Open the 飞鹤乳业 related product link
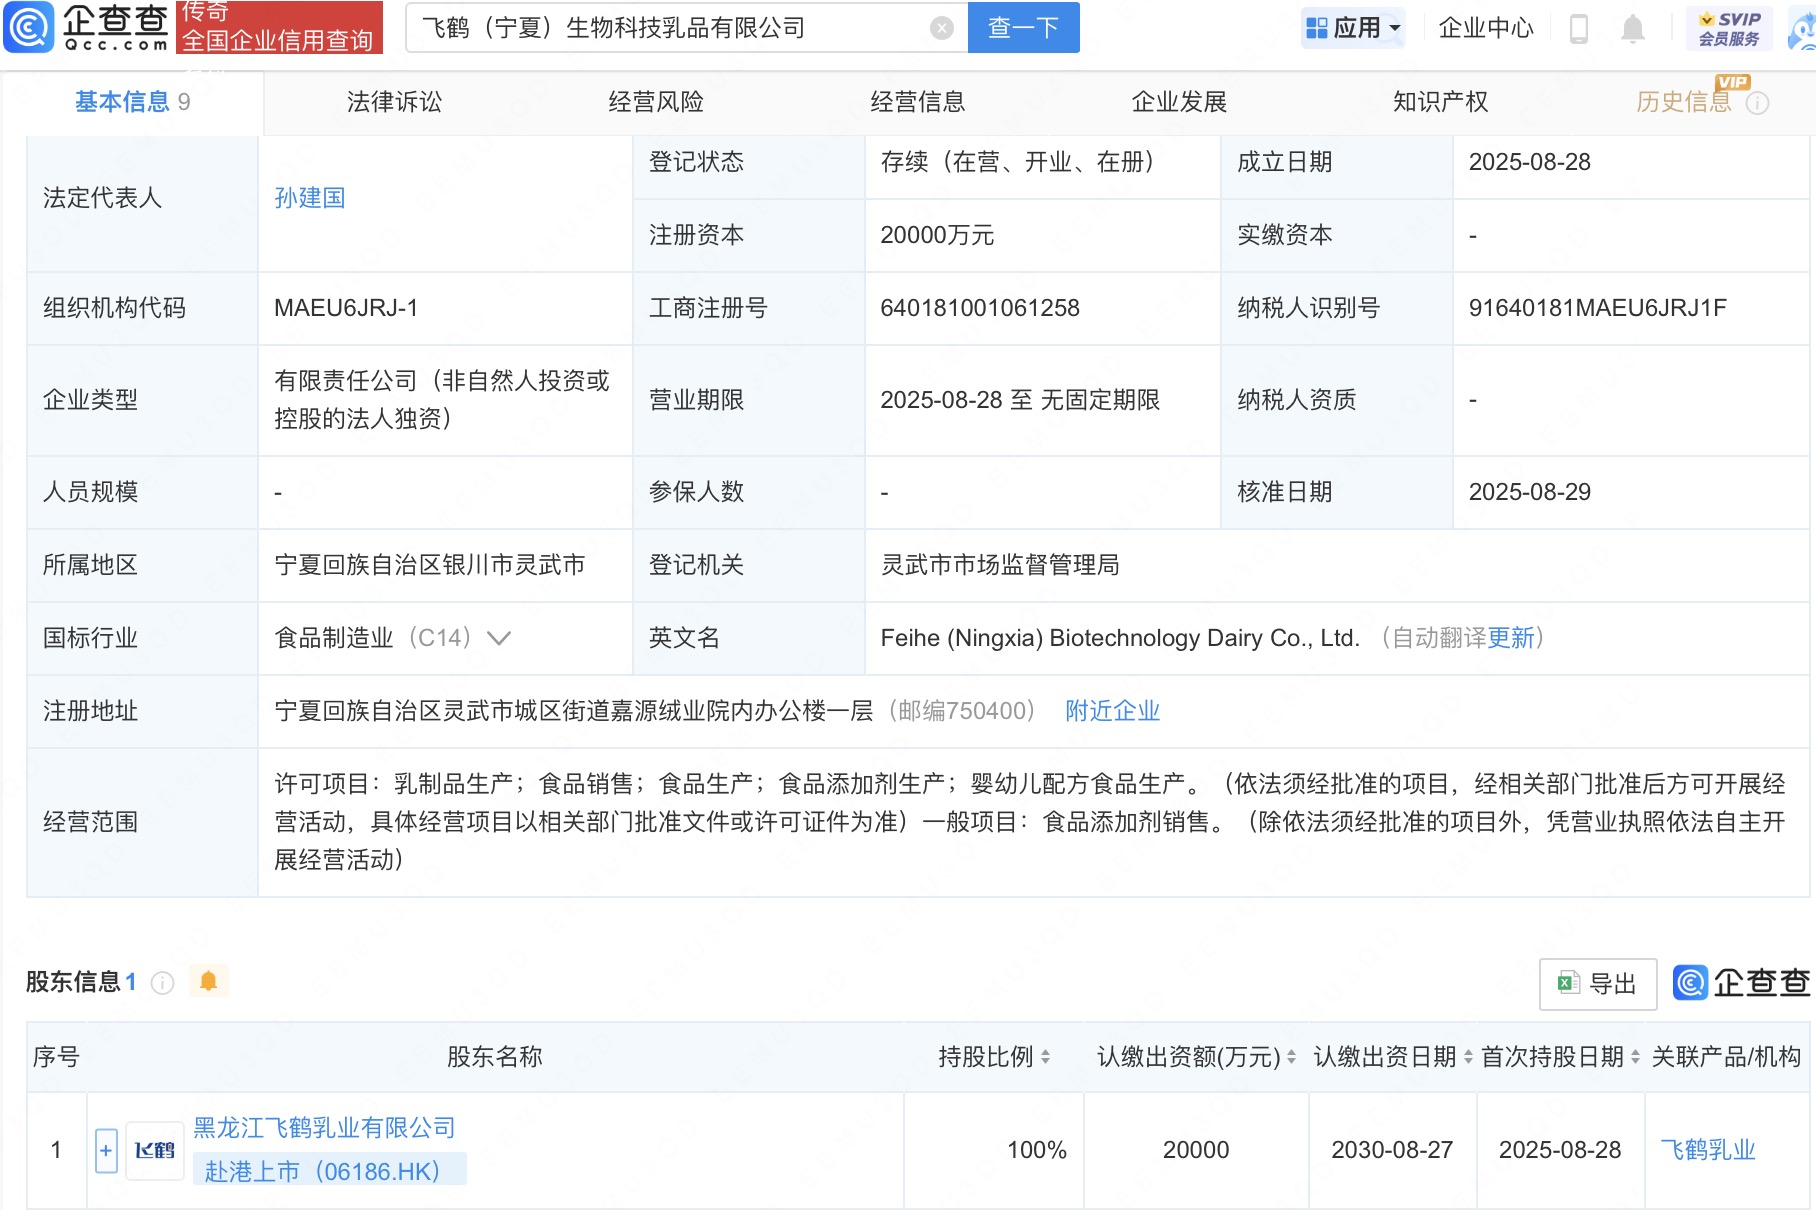This screenshot has width=1816, height=1210. 1708,1150
